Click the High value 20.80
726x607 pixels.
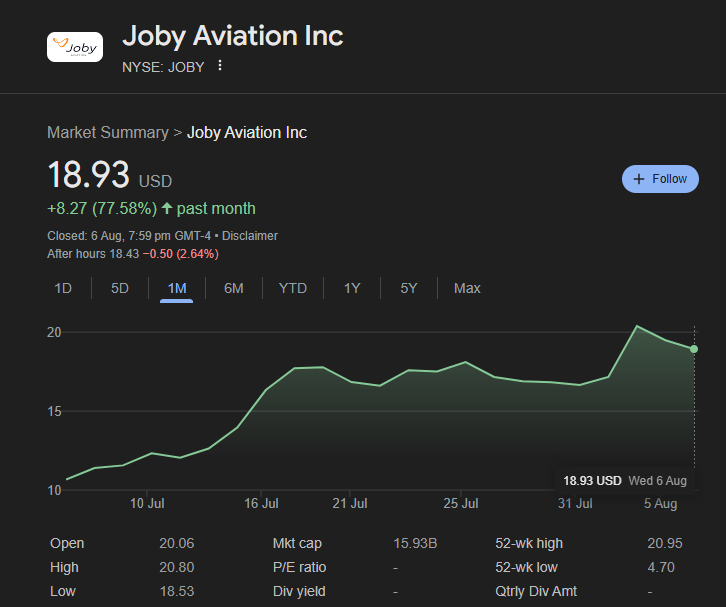coord(177,567)
